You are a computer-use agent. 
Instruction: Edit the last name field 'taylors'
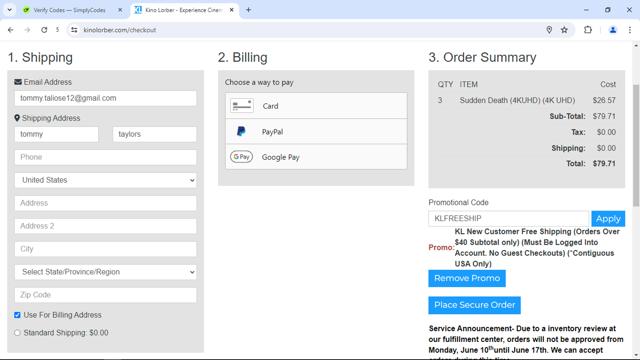(x=154, y=134)
